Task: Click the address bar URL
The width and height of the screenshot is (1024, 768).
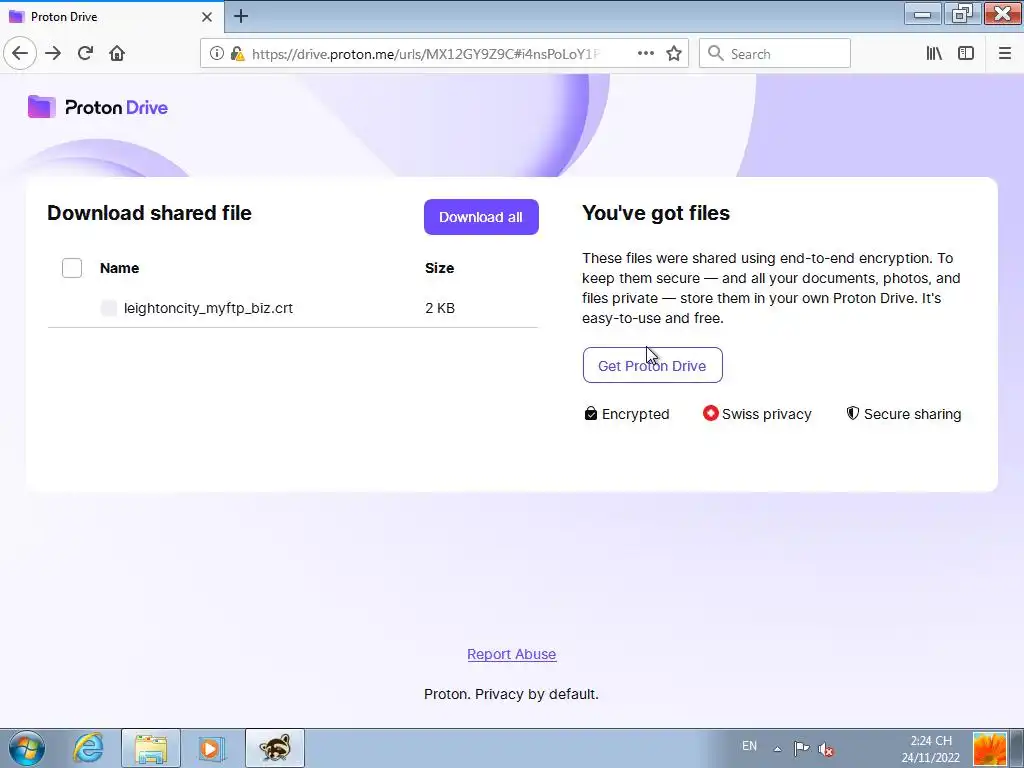Action: coord(426,54)
